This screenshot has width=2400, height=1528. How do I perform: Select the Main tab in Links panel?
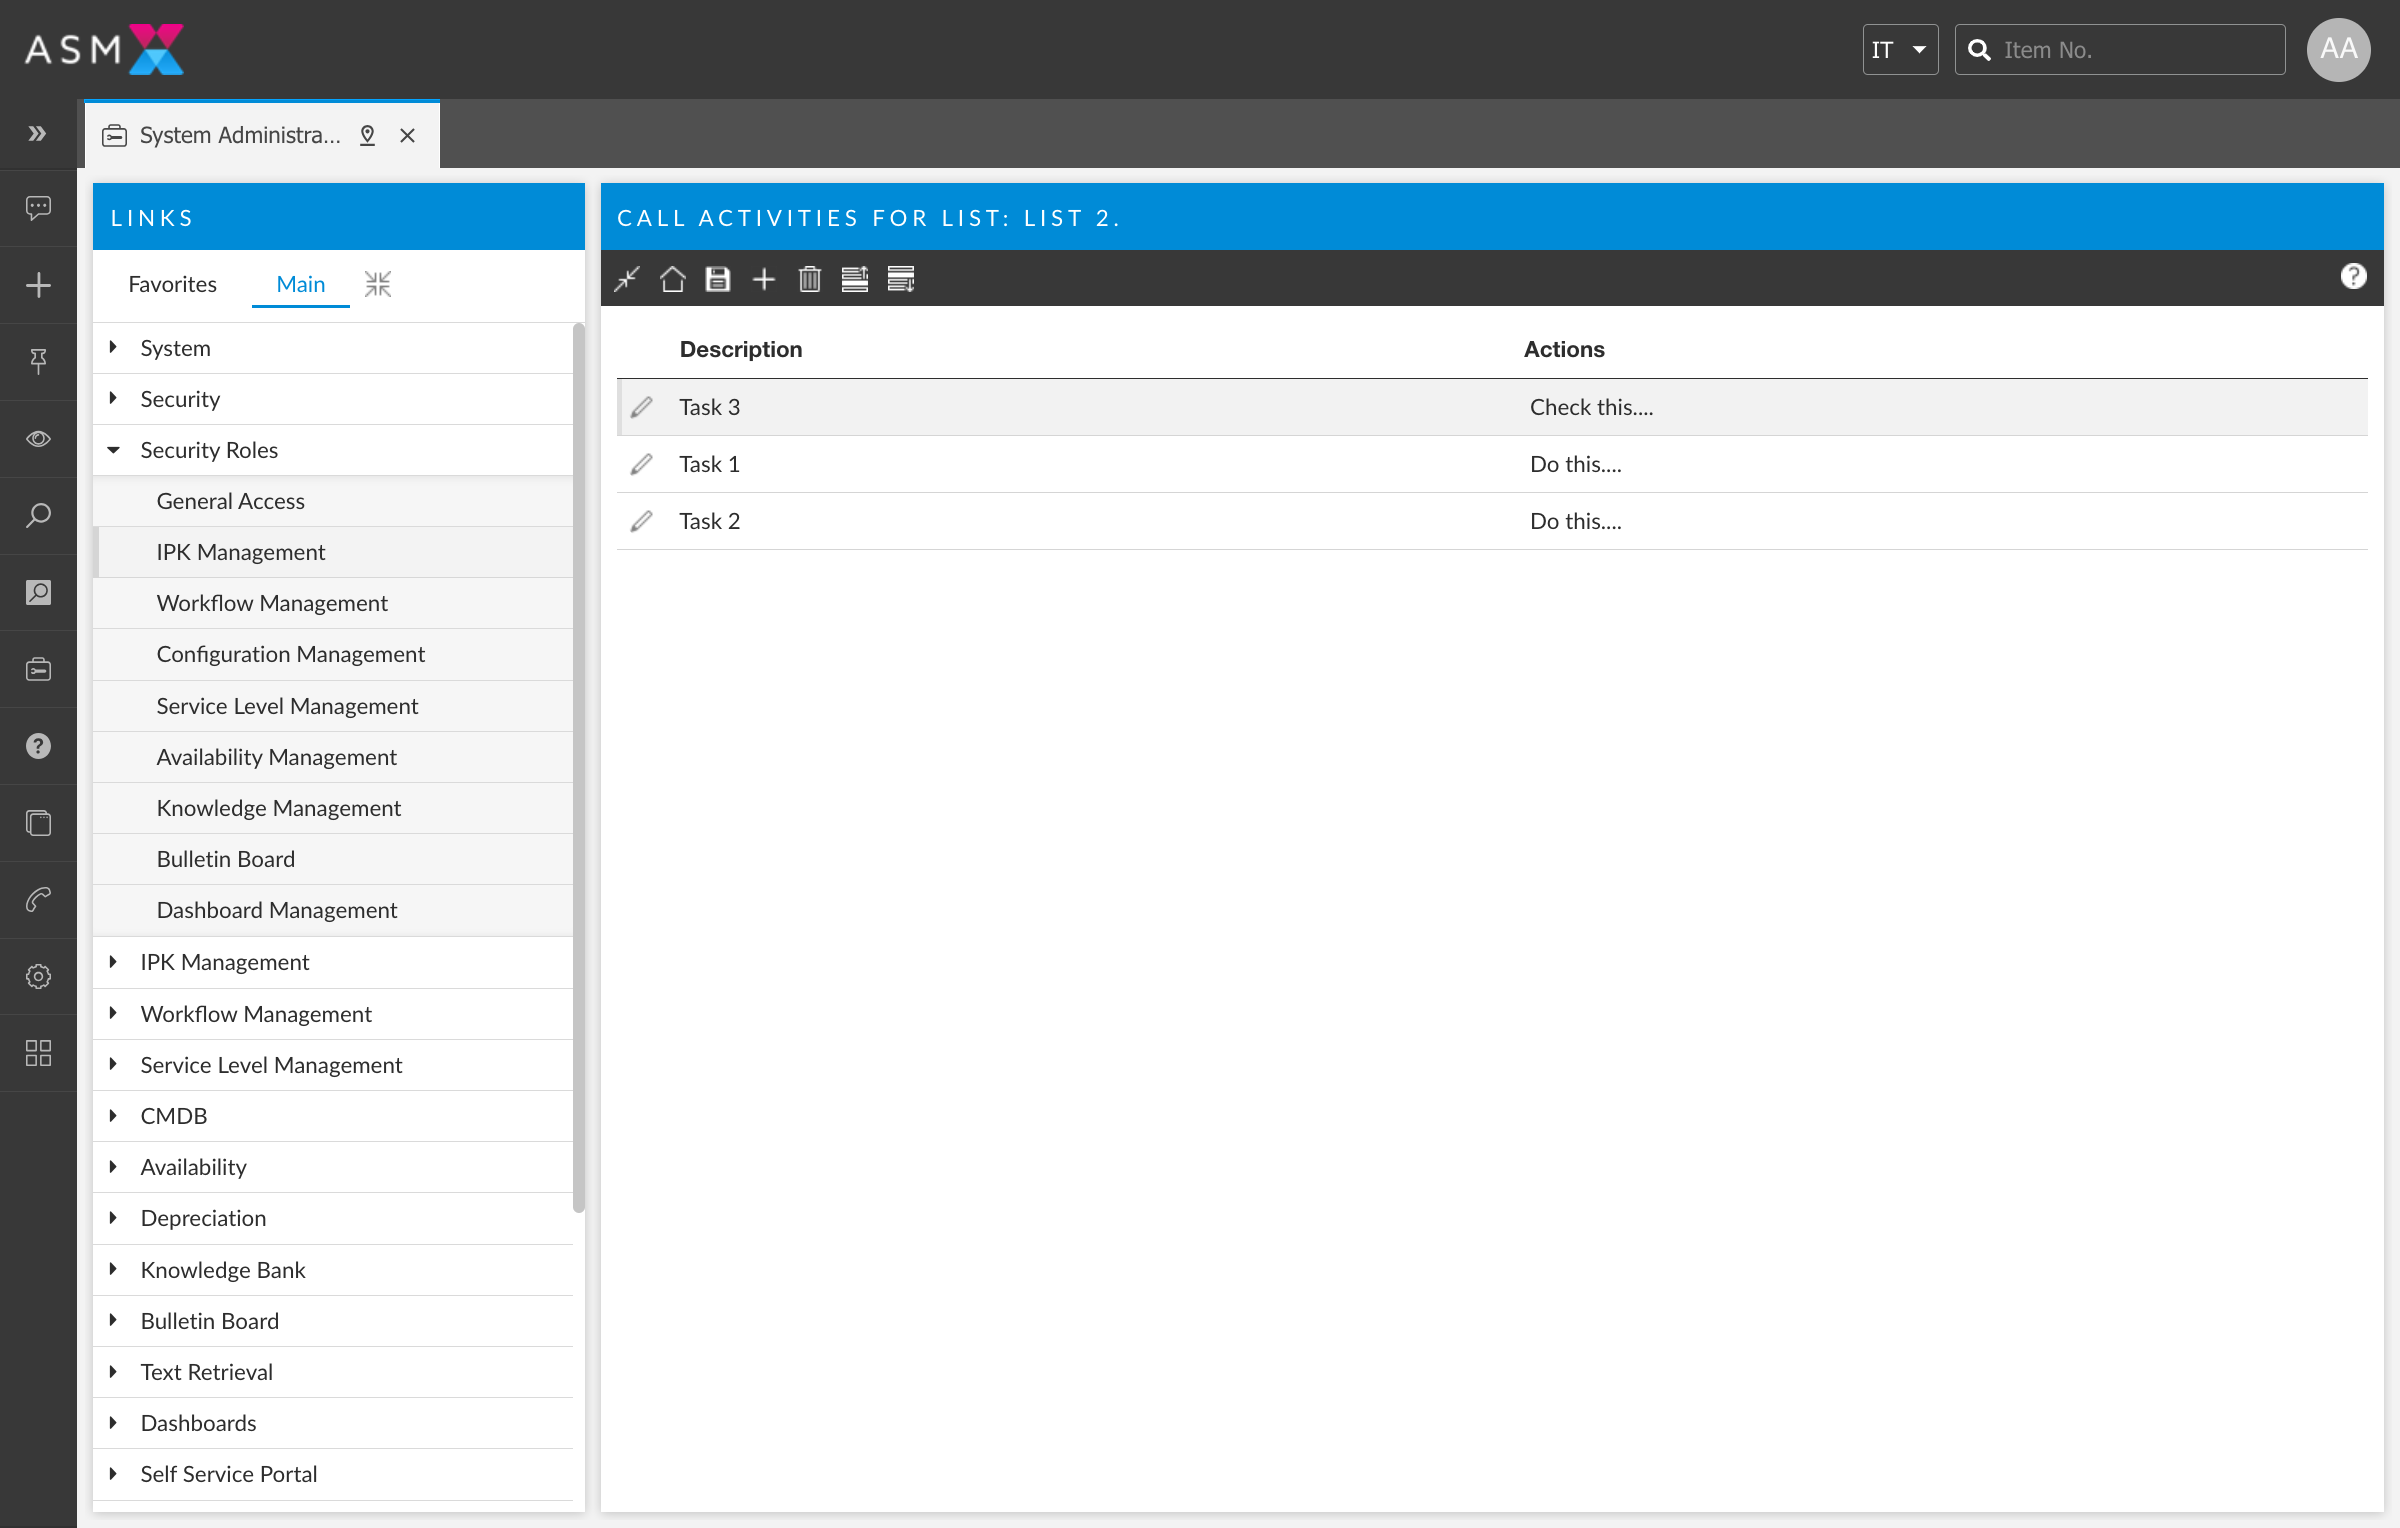297,283
